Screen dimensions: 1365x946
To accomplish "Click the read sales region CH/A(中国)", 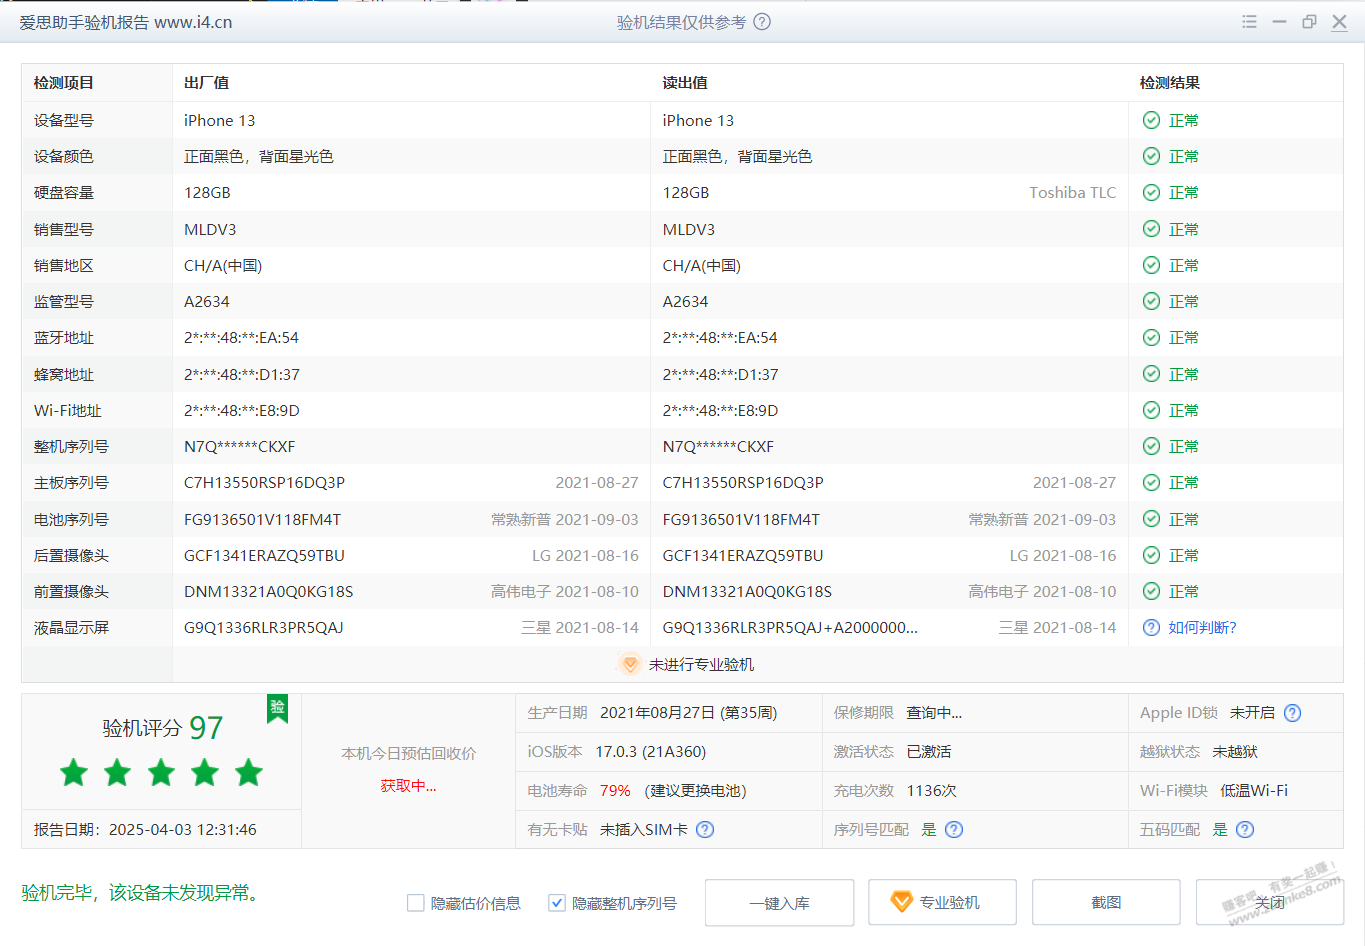I will pos(702,265).
